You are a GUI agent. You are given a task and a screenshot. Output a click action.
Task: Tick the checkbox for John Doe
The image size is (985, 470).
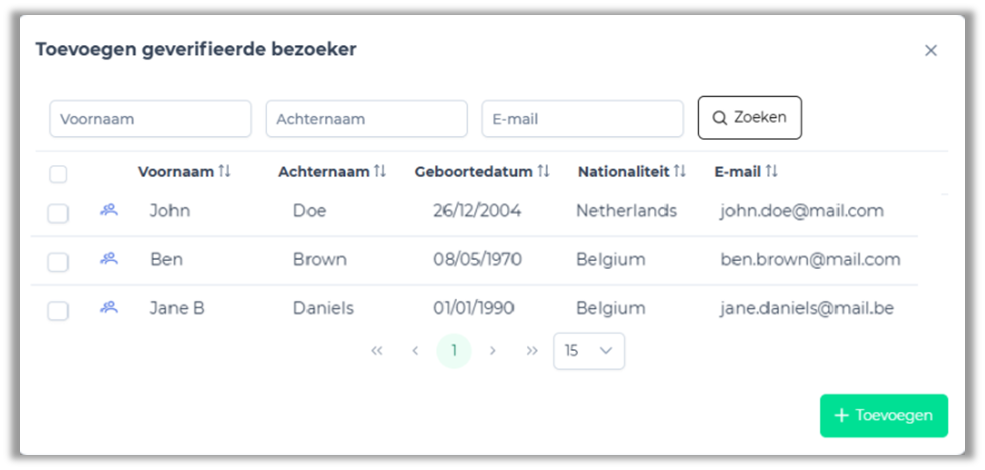(58, 213)
